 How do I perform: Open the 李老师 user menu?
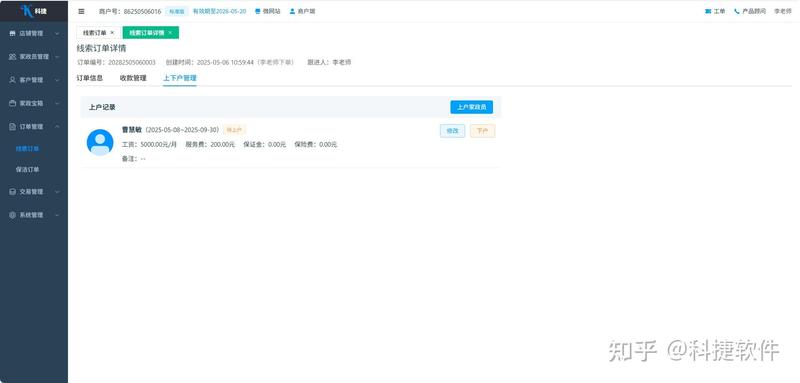coord(783,11)
